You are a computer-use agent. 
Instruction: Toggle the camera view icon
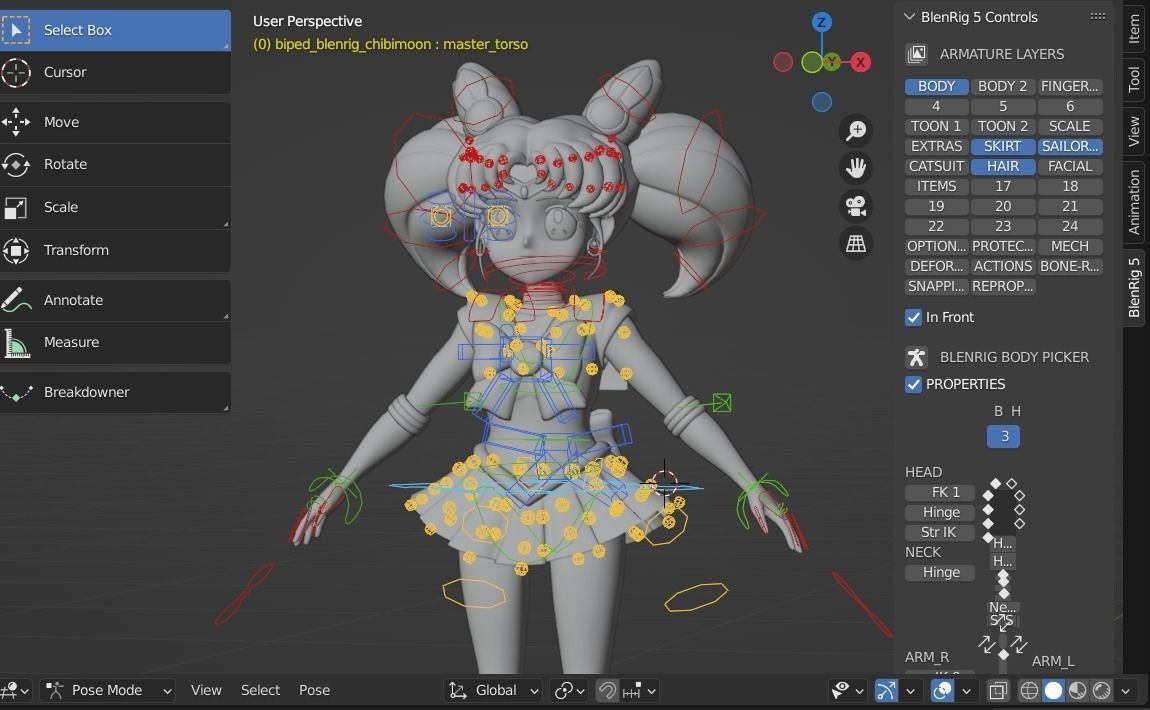pos(856,206)
